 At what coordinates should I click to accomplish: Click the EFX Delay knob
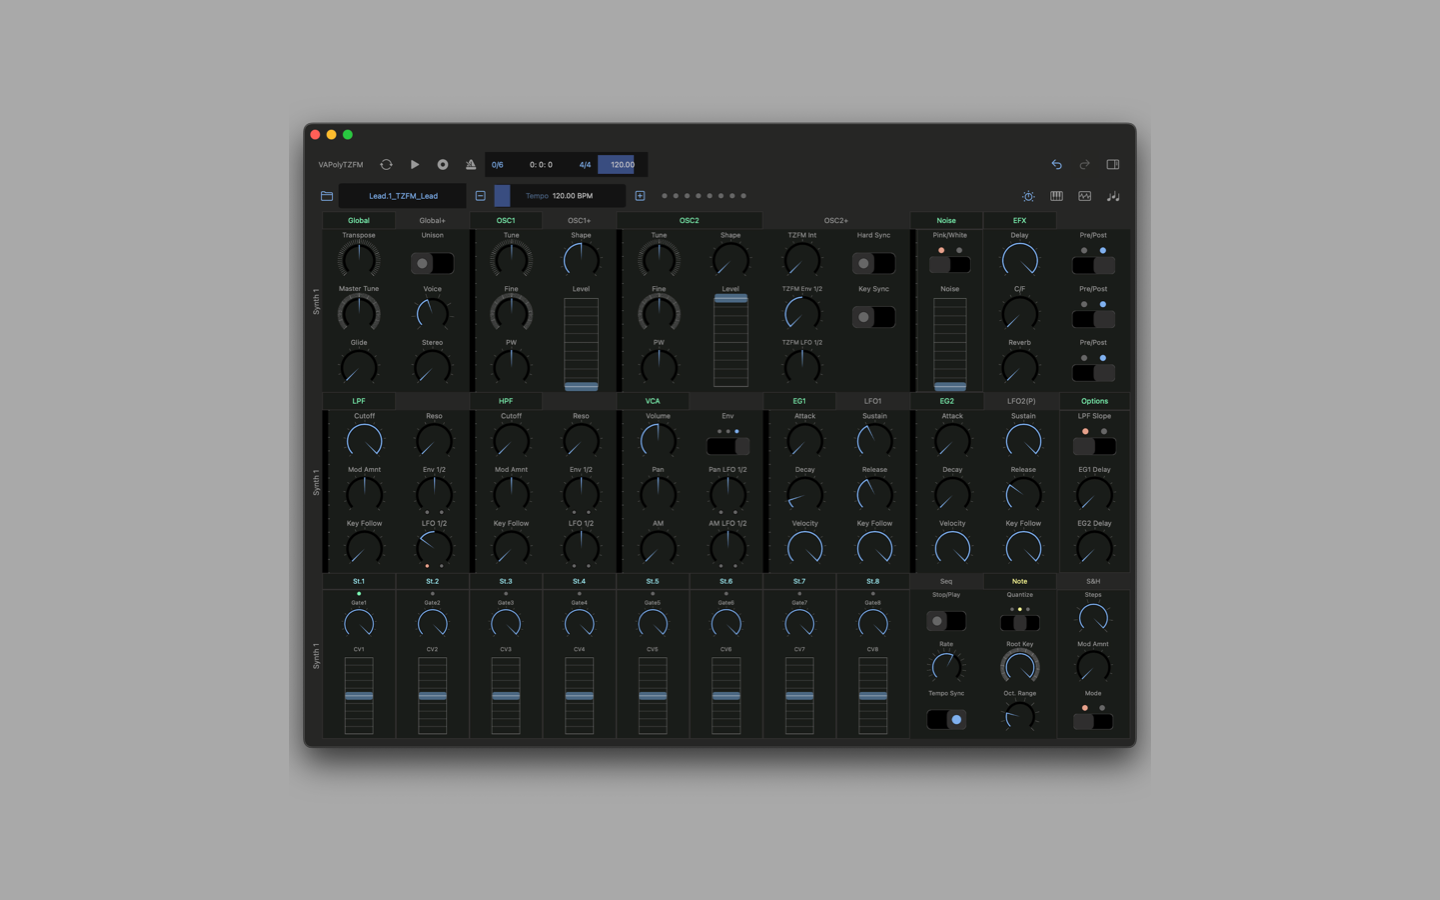[1020, 261]
